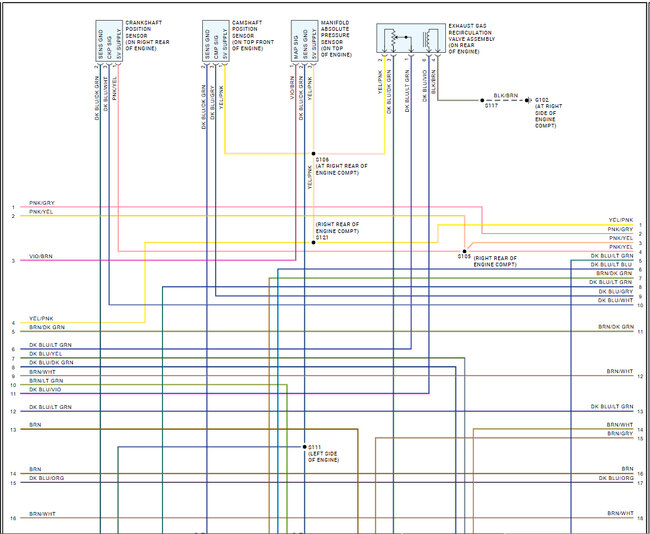Click left-side BRN/WHT label at pin 9
This screenshot has width=650, height=534.
tap(42, 372)
